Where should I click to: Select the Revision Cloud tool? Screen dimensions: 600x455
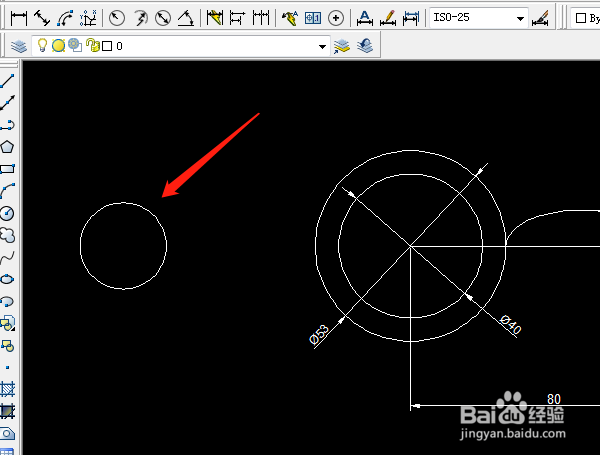click(x=8, y=235)
